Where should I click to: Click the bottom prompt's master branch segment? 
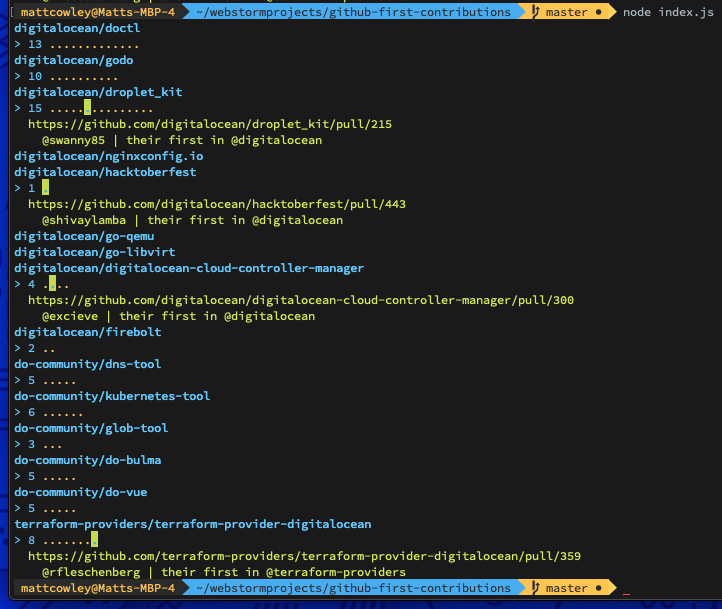(x=567, y=588)
